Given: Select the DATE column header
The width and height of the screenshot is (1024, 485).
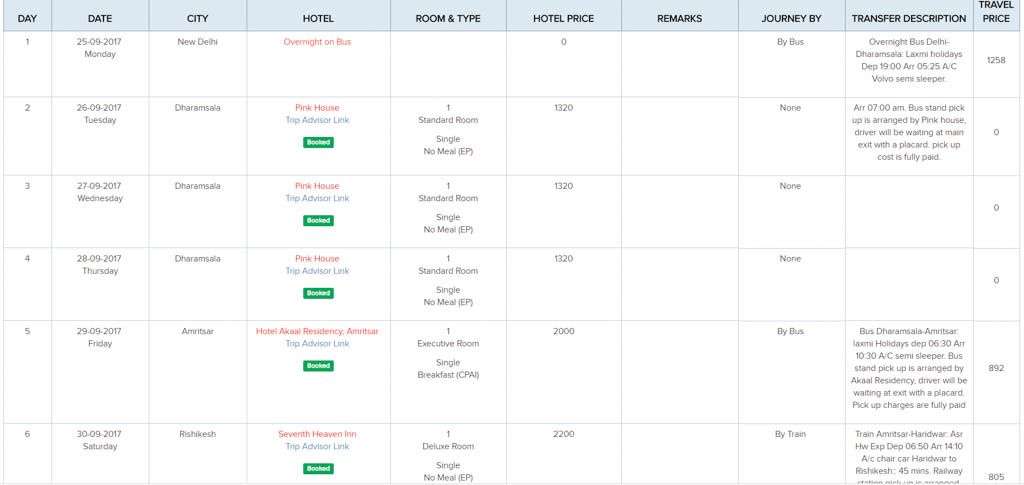Looking at the screenshot, I should tap(100, 18).
